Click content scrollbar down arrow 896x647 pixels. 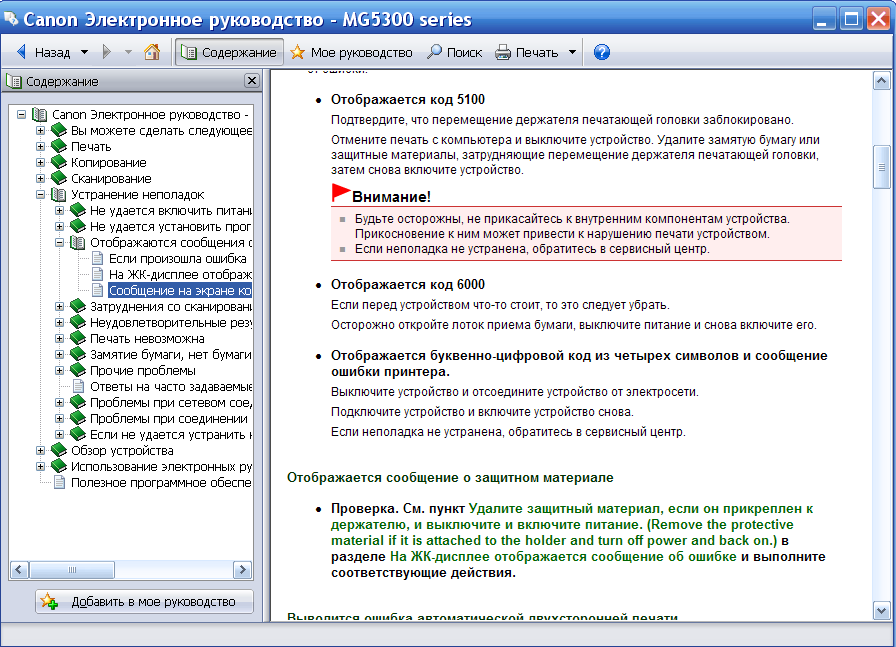[882, 610]
